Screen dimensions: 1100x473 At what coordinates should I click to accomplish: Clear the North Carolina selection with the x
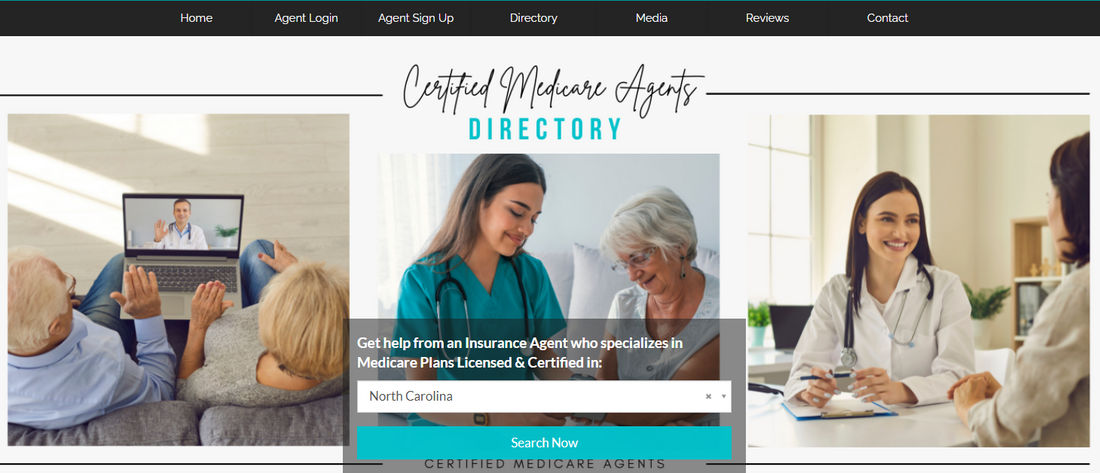click(708, 397)
